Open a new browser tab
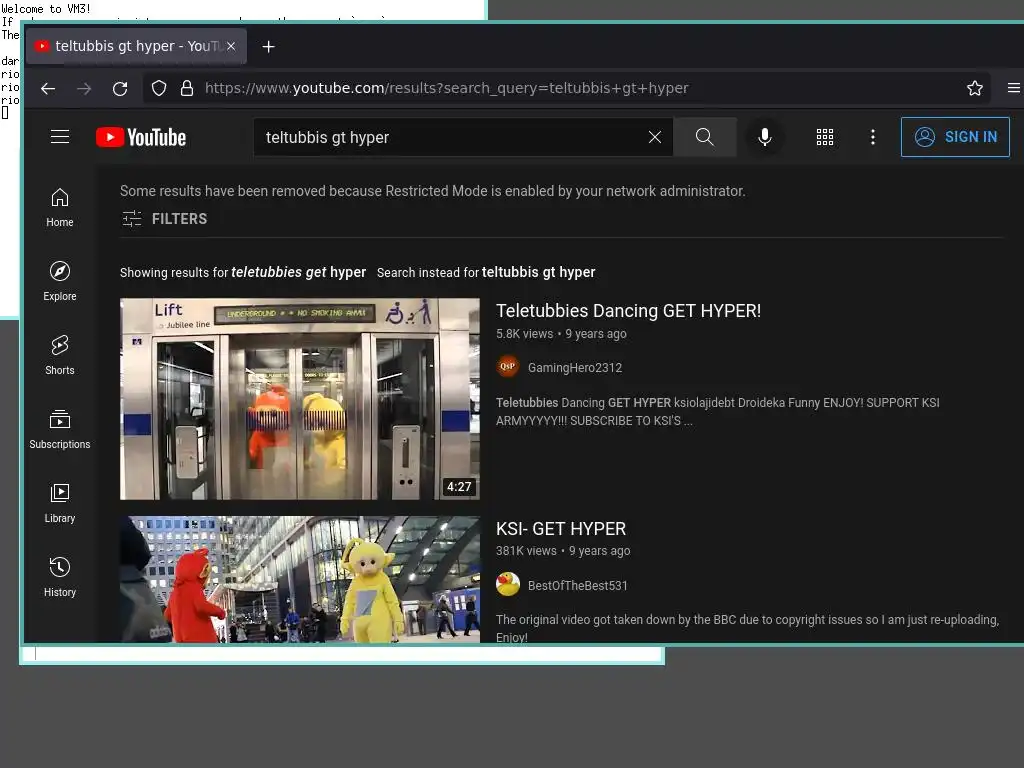 pos(268,46)
